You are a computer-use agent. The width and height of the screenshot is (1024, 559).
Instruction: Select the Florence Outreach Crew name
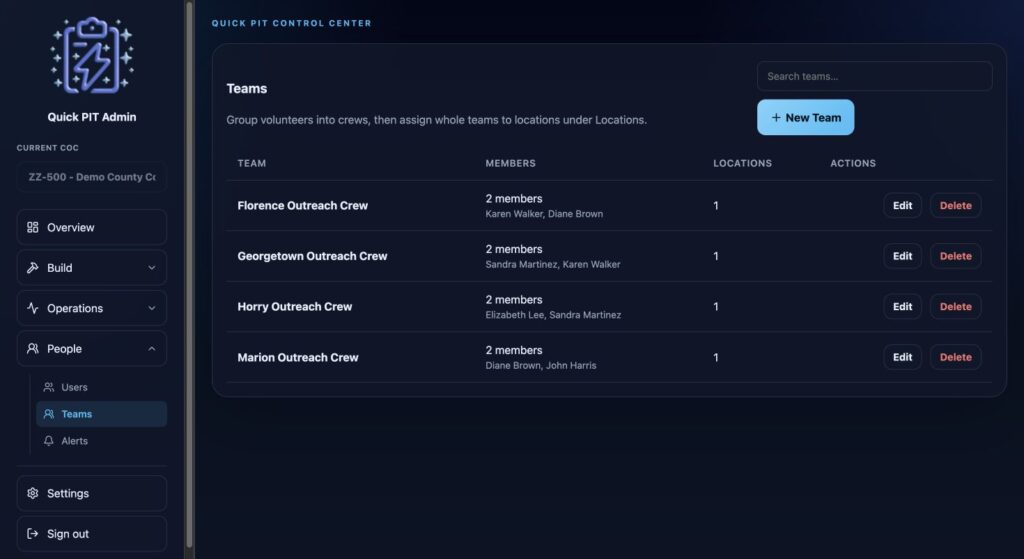[x=302, y=205]
